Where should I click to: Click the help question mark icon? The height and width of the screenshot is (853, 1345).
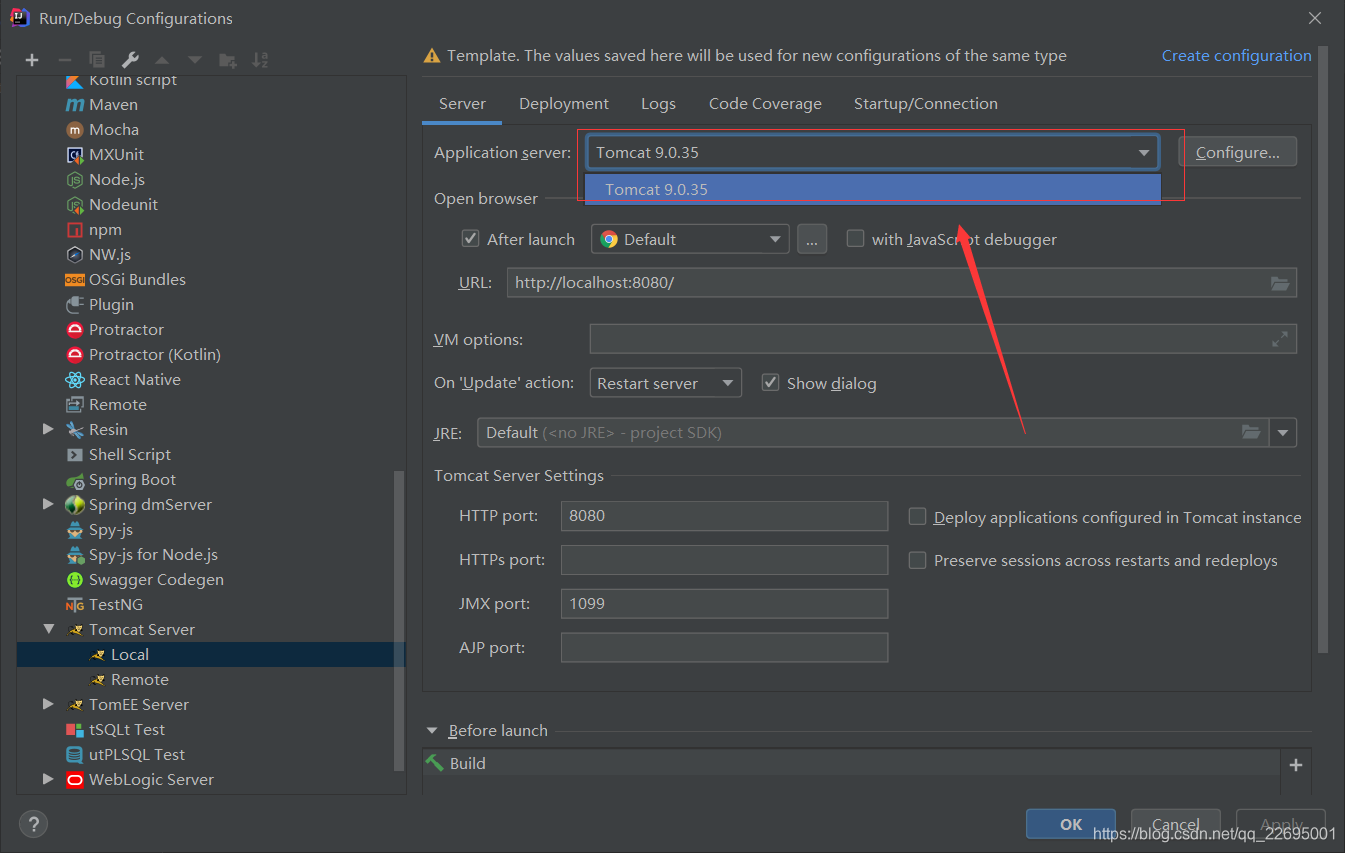(34, 824)
